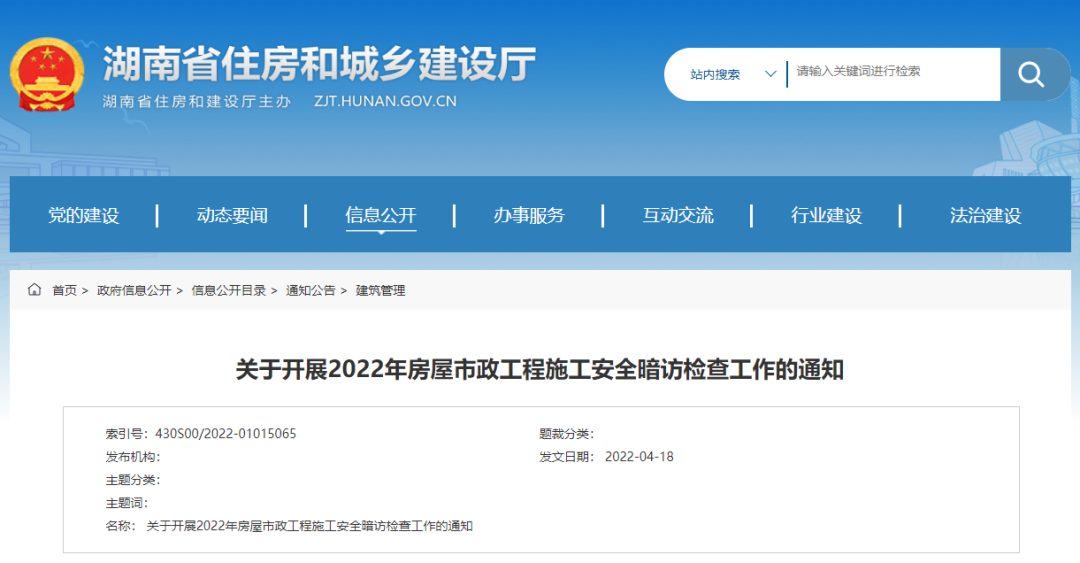Open the 法治建设 menu
Screen dimensions: 1080x563
point(985,215)
